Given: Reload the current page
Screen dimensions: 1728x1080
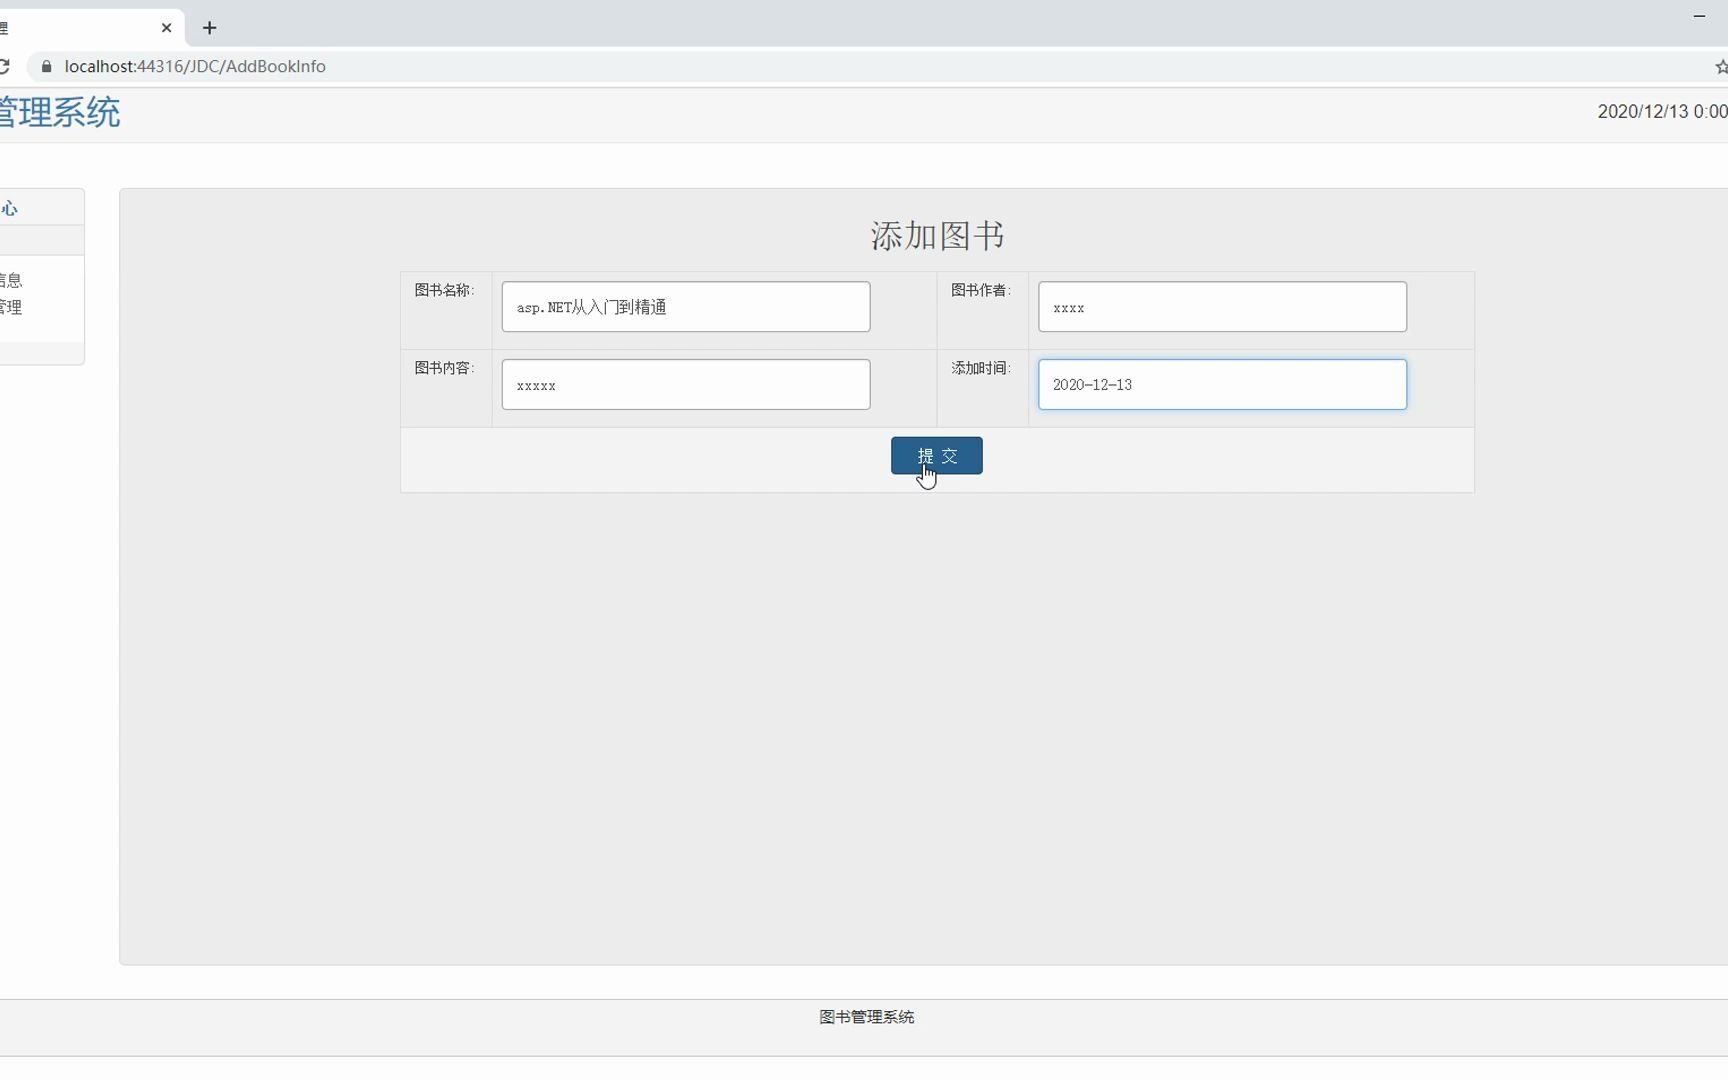Looking at the screenshot, I should click(x=7, y=66).
